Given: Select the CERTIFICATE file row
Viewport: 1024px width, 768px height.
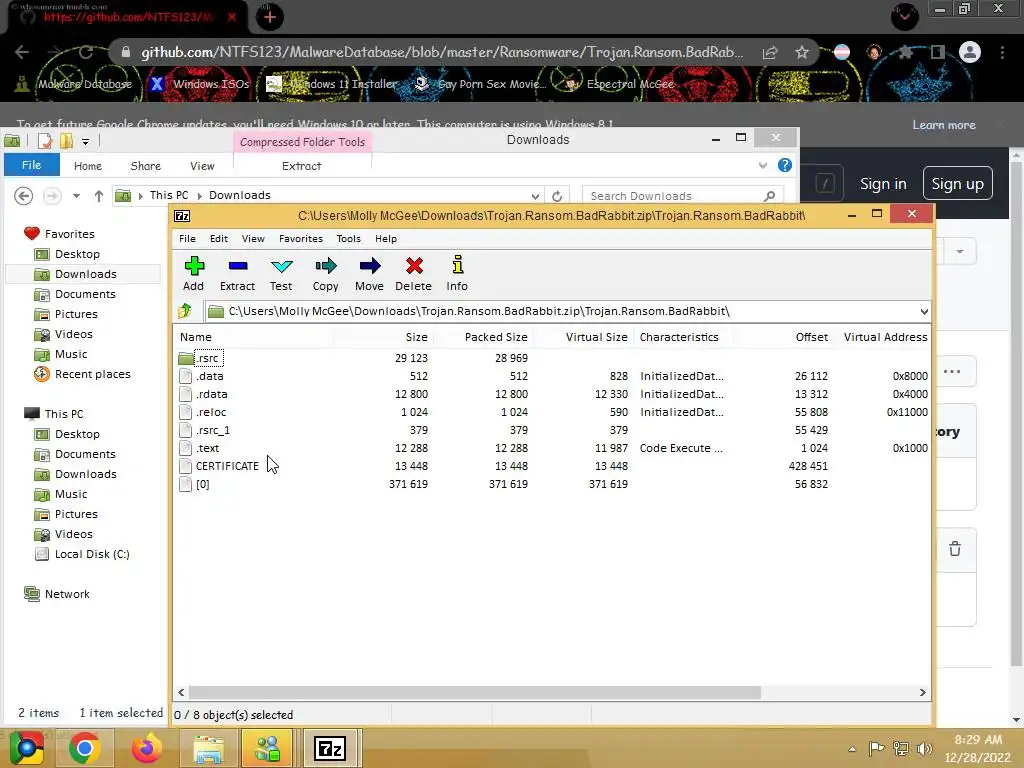Looking at the screenshot, I should tap(552, 466).
